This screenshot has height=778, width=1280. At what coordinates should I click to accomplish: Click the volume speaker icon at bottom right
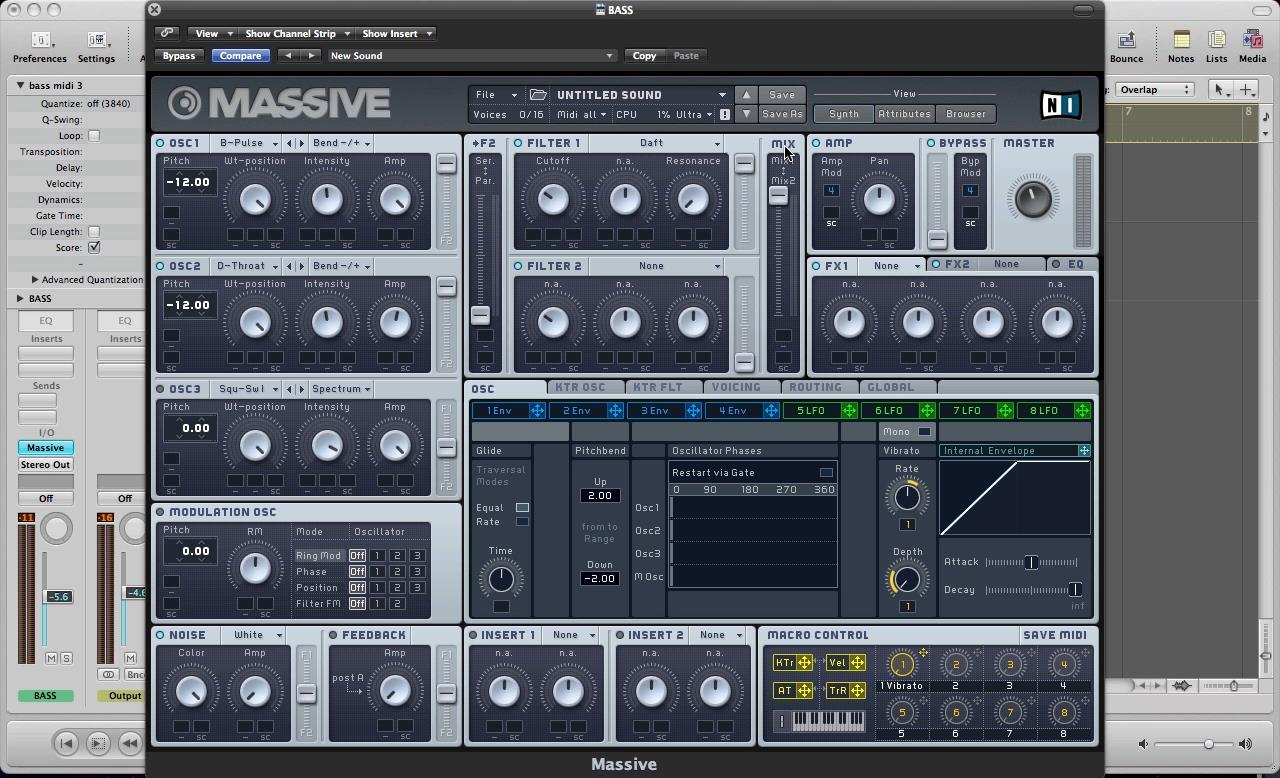[1245, 744]
